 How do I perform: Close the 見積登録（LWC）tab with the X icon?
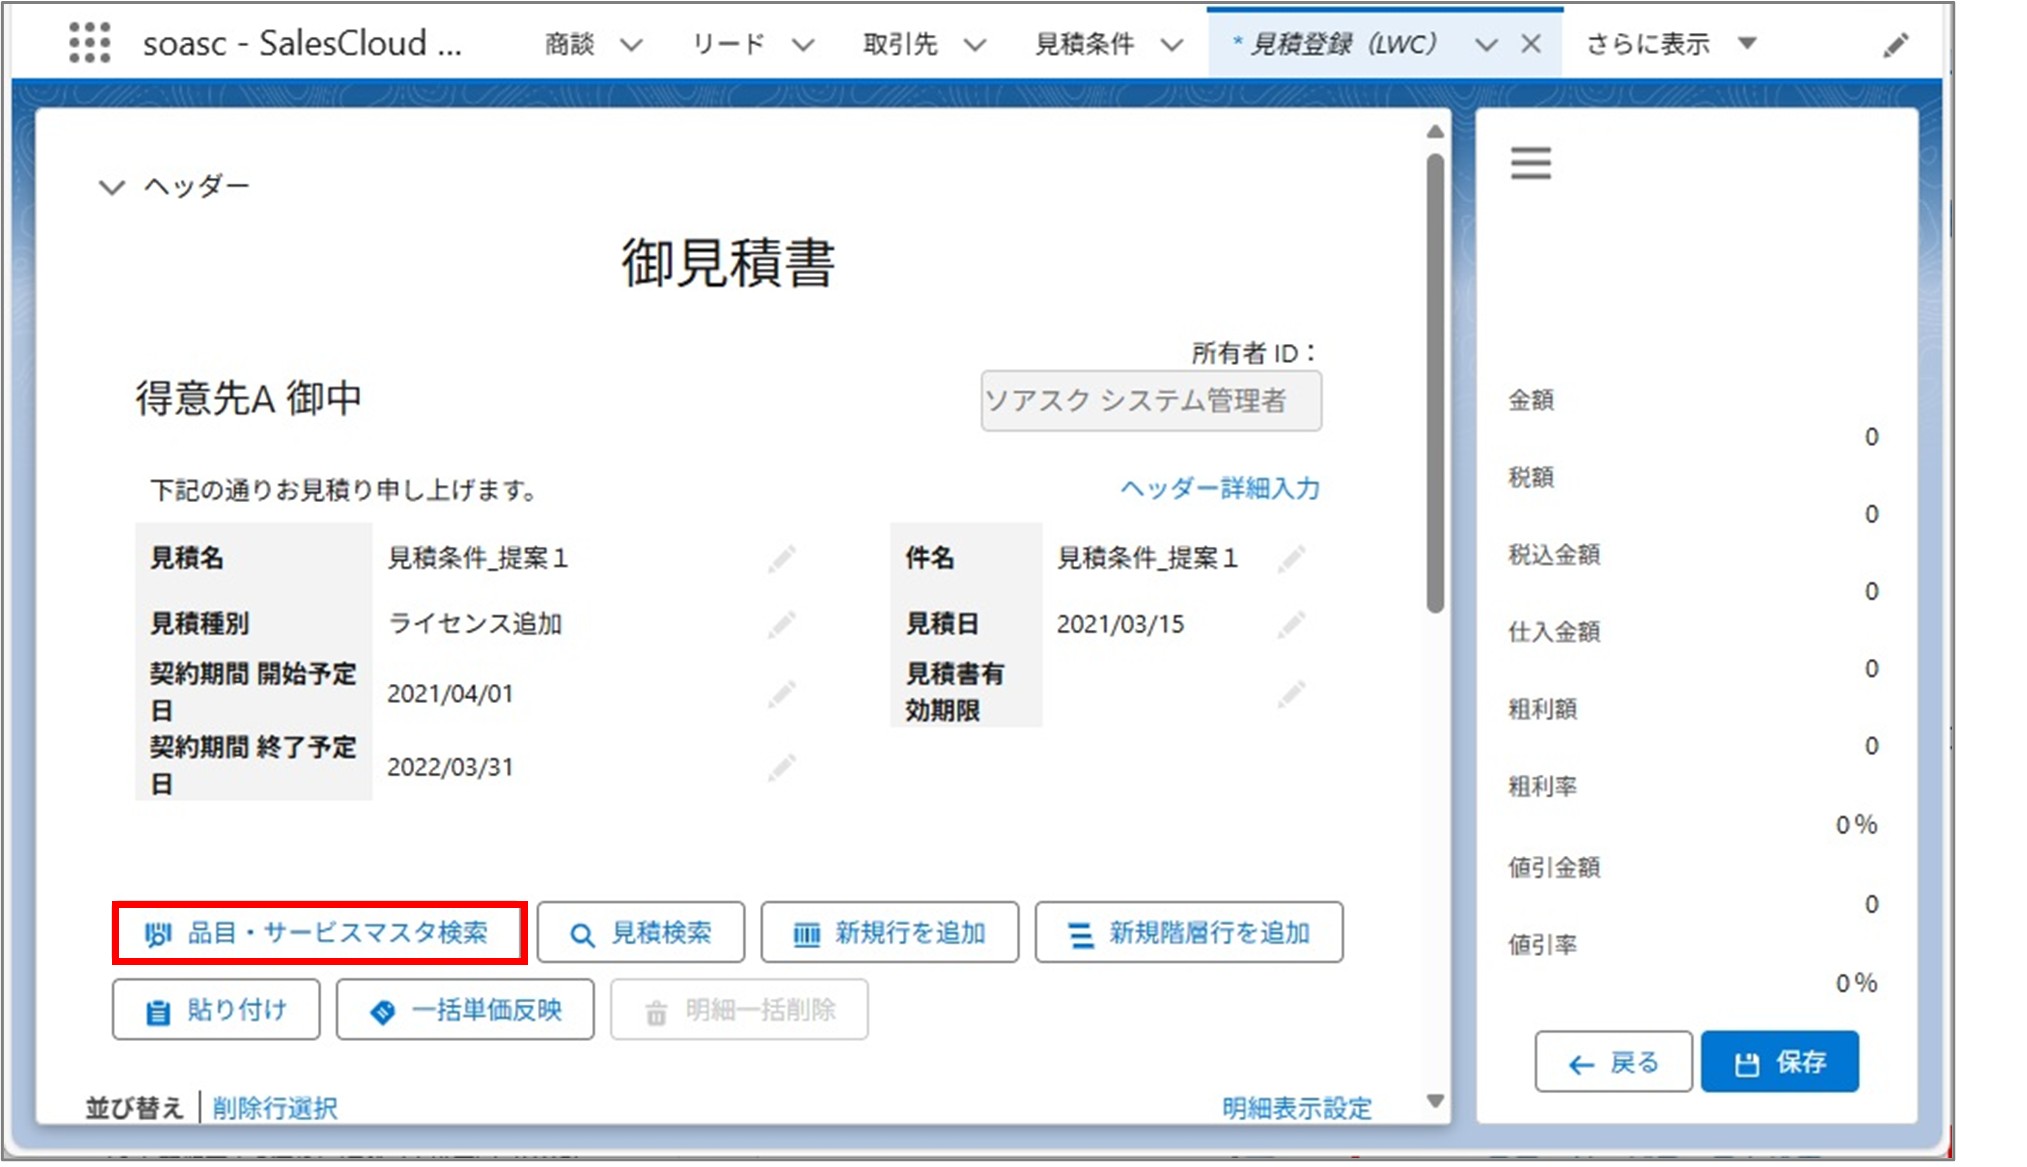click(1532, 43)
